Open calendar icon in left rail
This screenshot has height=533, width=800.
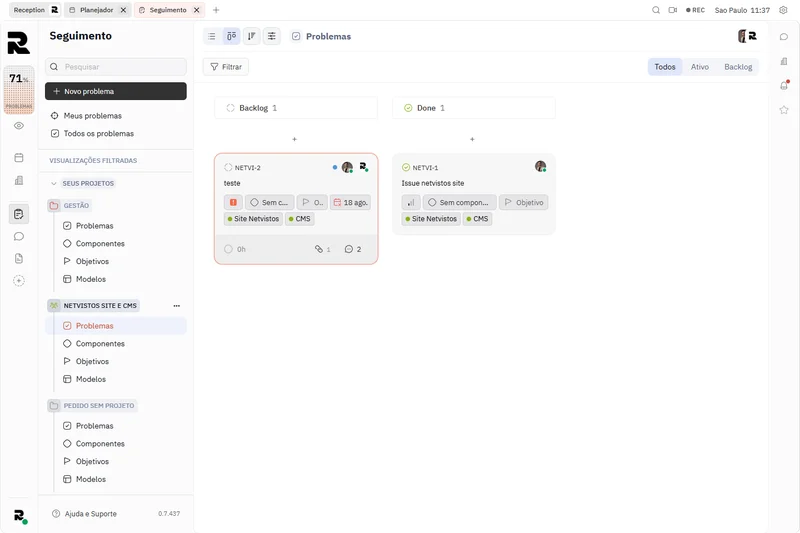pos(19,158)
